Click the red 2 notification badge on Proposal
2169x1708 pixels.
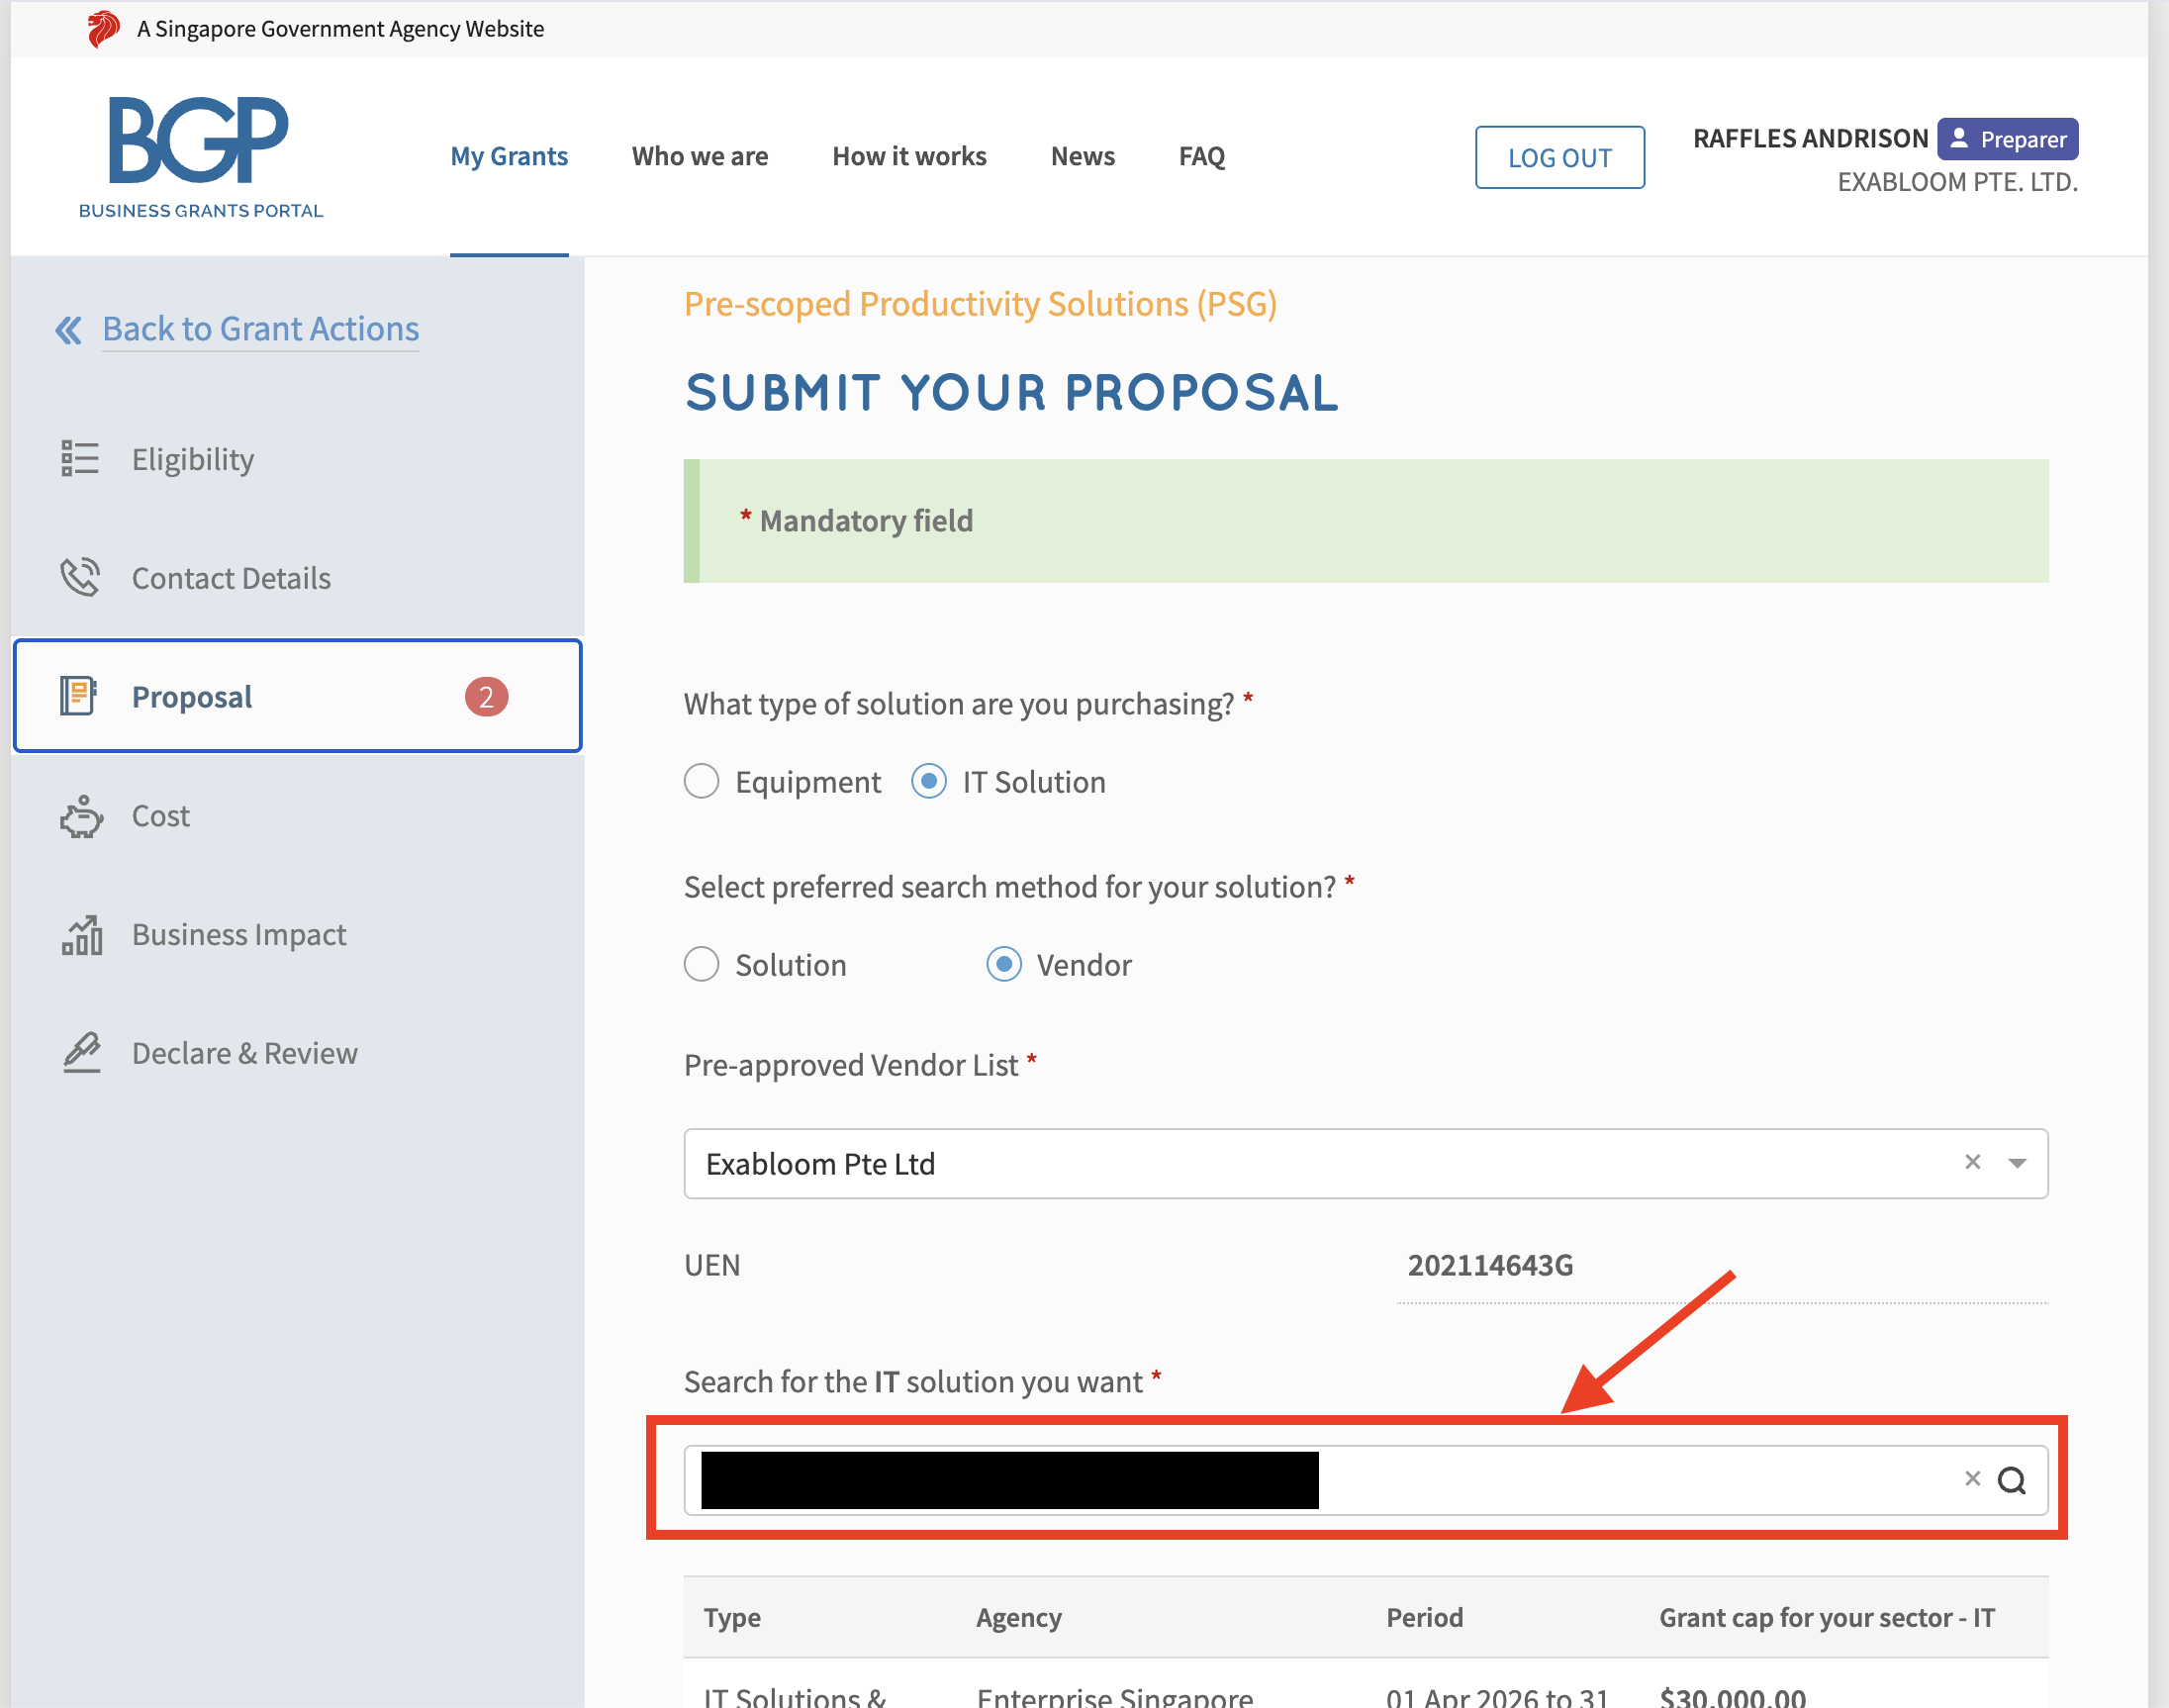486,697
